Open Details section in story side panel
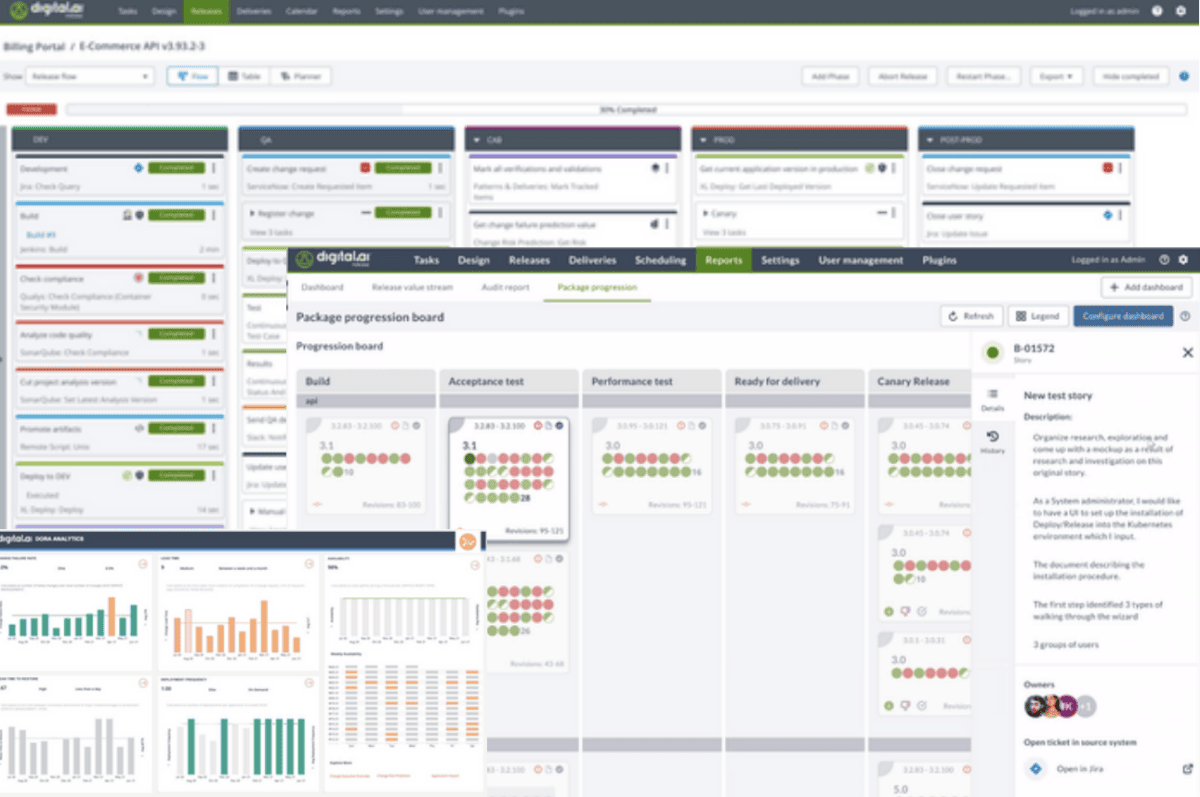This screenshot has height=797, width=1200. (992, 401)
